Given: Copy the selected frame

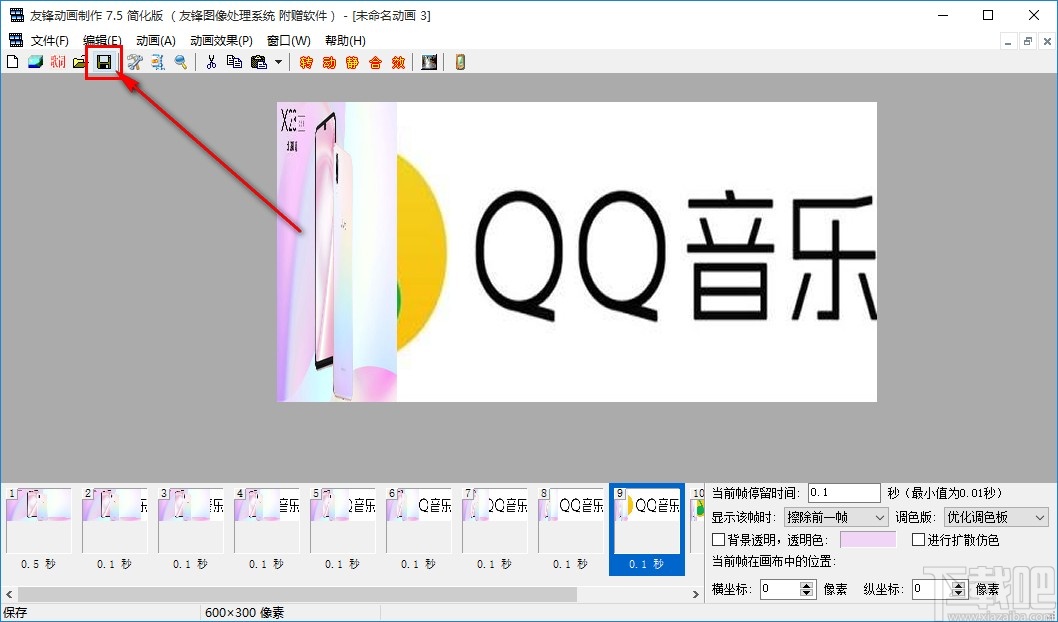Looking at the screenshot, I should [234, 62].
